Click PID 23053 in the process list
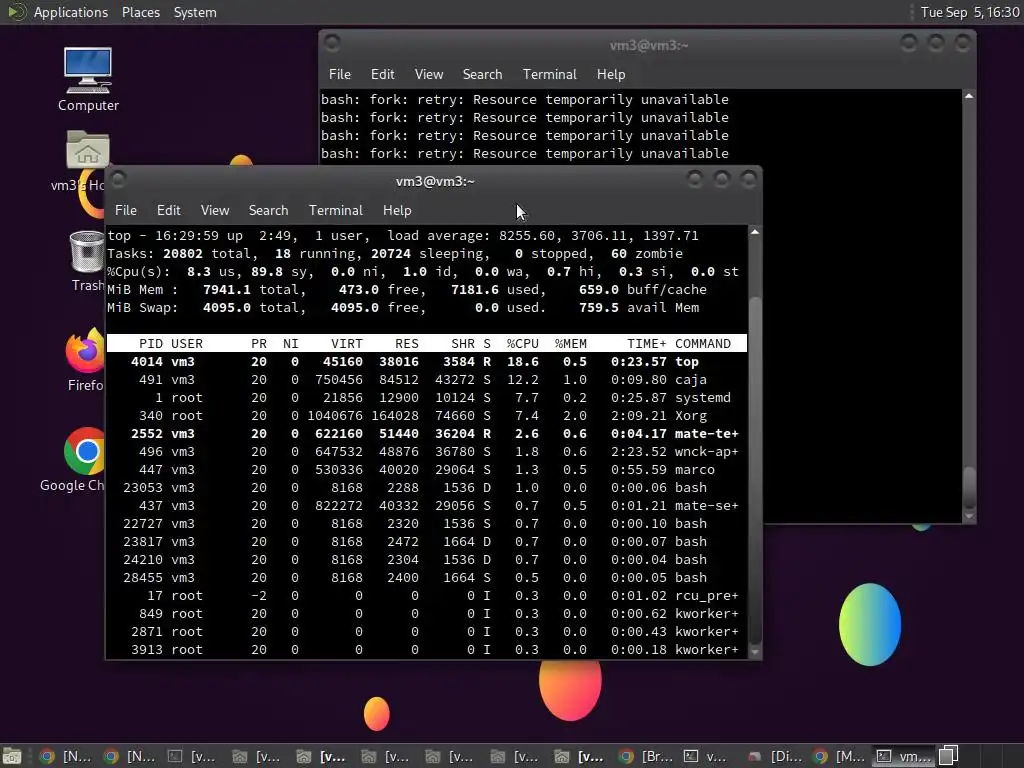This screenshot has width=1024, height=768. [x=143, y=488]
